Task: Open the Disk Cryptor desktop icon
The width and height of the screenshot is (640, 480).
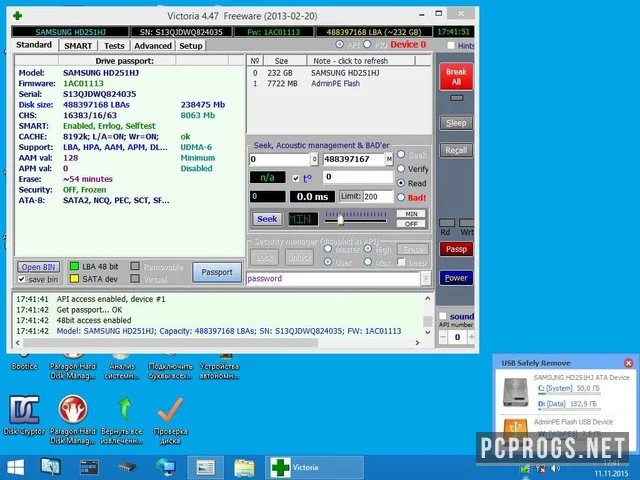Action: pos(24,415)
